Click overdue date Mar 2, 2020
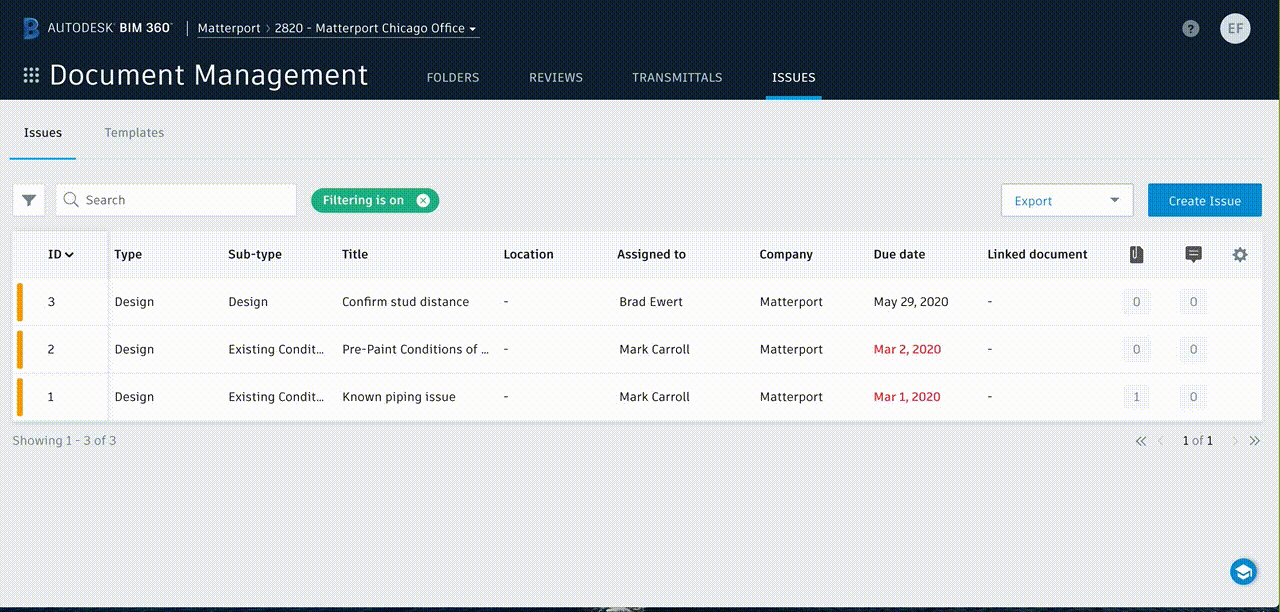The image size is (1280, 612). coord(907,350)
